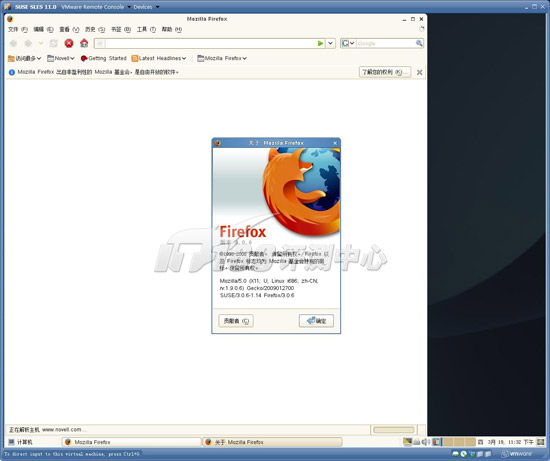Open the 查看 (View) menu
Viewport: 550px width, 461px height.
click(69, 29)
